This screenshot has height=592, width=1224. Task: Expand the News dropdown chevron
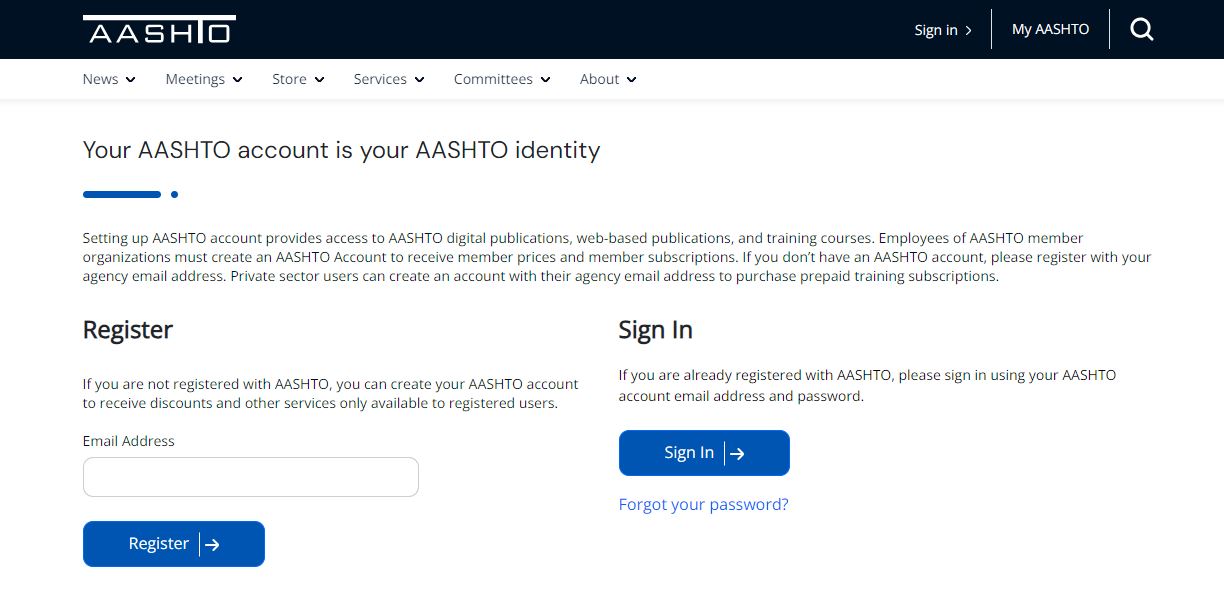coord(130,80)
